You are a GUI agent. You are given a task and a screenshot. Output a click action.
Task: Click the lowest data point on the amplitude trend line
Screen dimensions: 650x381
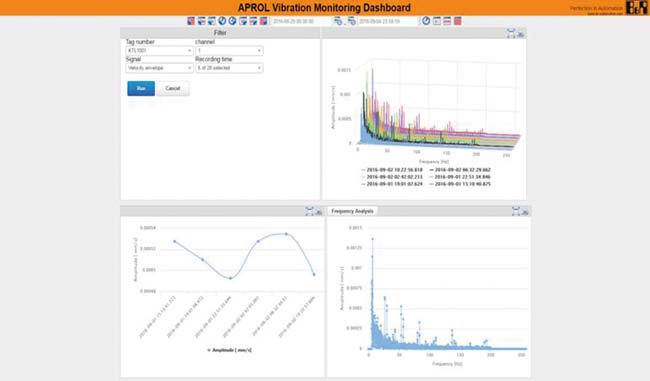(230, 278)
